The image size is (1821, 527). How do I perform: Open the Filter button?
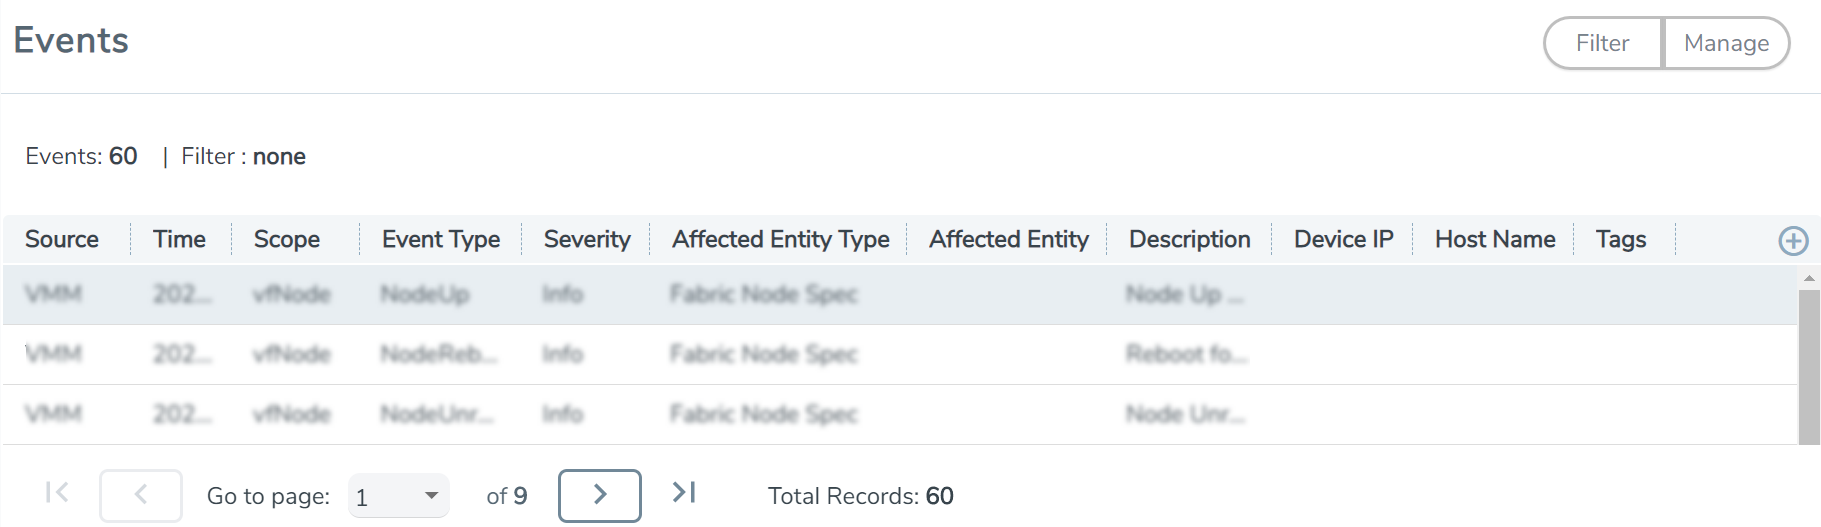coord(1603,43)
